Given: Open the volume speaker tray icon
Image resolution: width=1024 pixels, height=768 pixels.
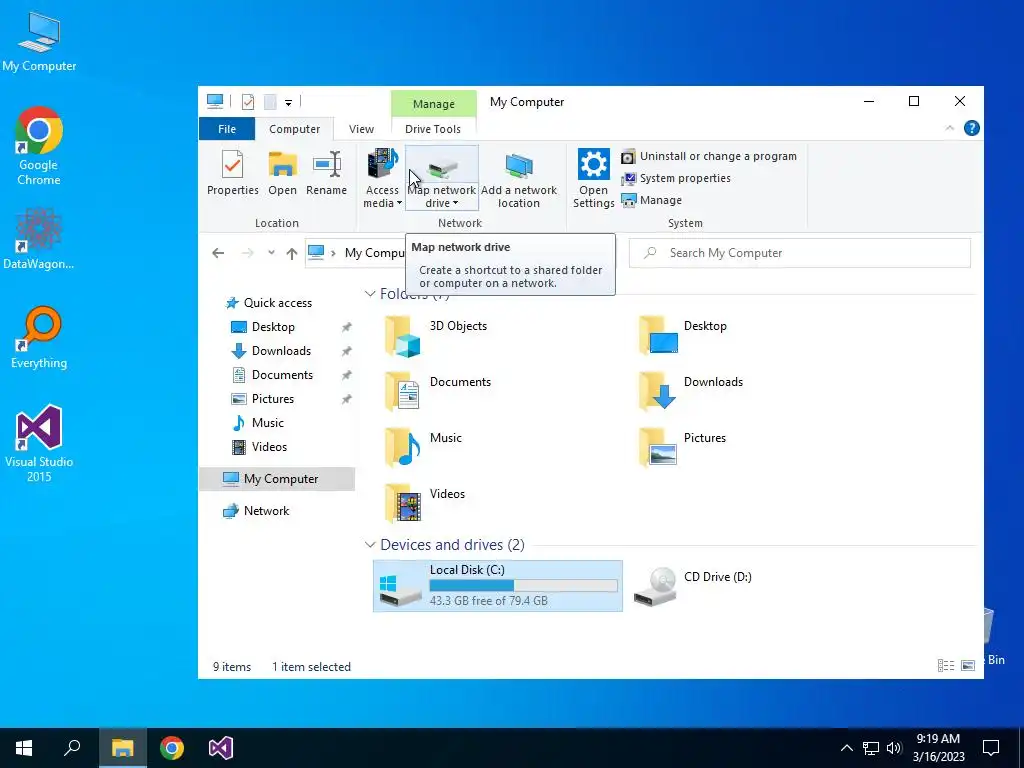Looking at the screenshot, I should tap(894, 748).
